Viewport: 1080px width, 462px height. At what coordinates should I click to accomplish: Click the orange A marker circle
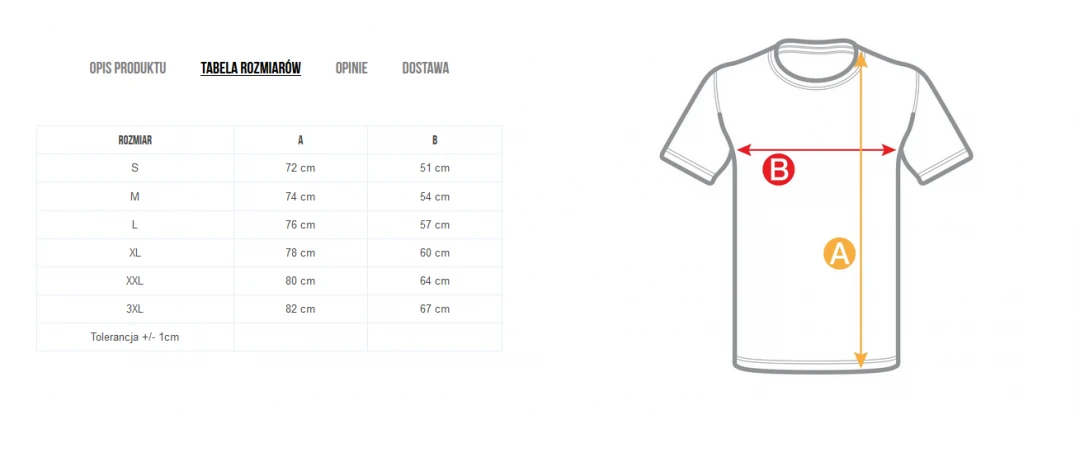pos(839,253)
